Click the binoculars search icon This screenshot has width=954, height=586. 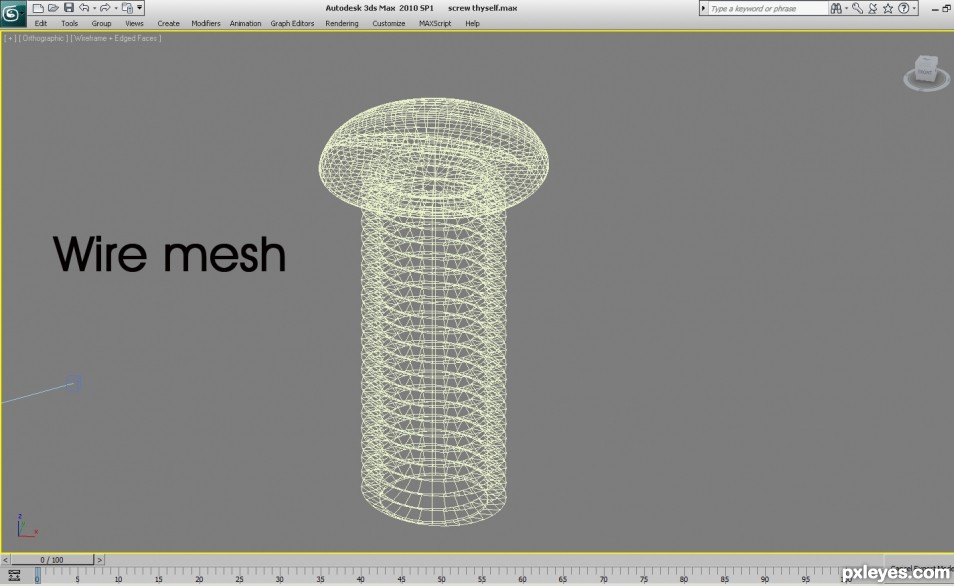pyautogui.click(x=836, y=8)
